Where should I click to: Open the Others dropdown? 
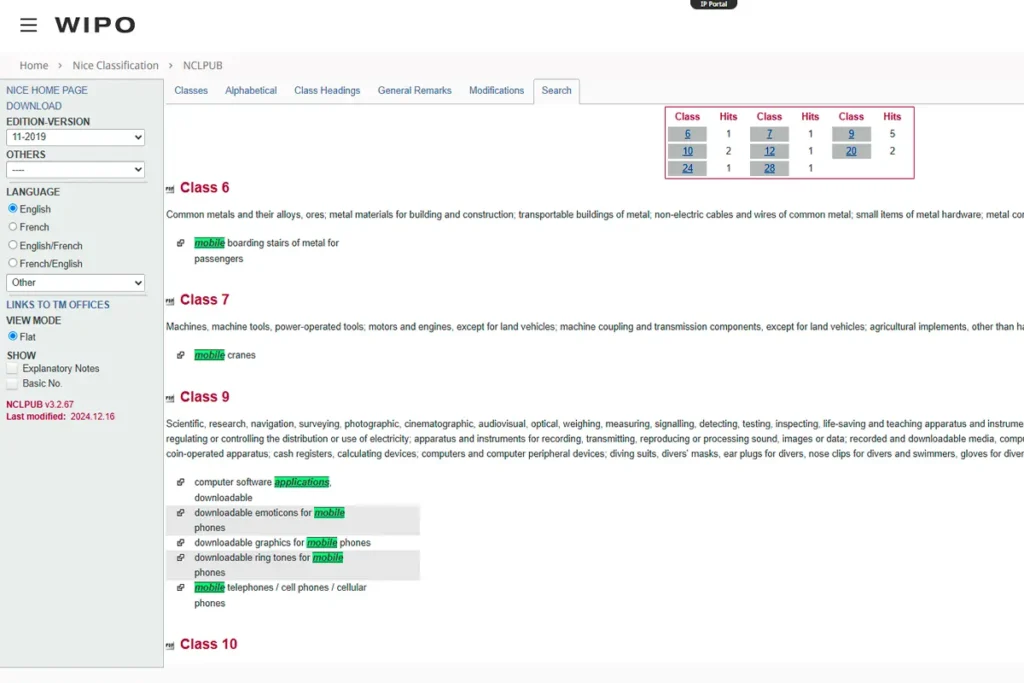[75, 170]
